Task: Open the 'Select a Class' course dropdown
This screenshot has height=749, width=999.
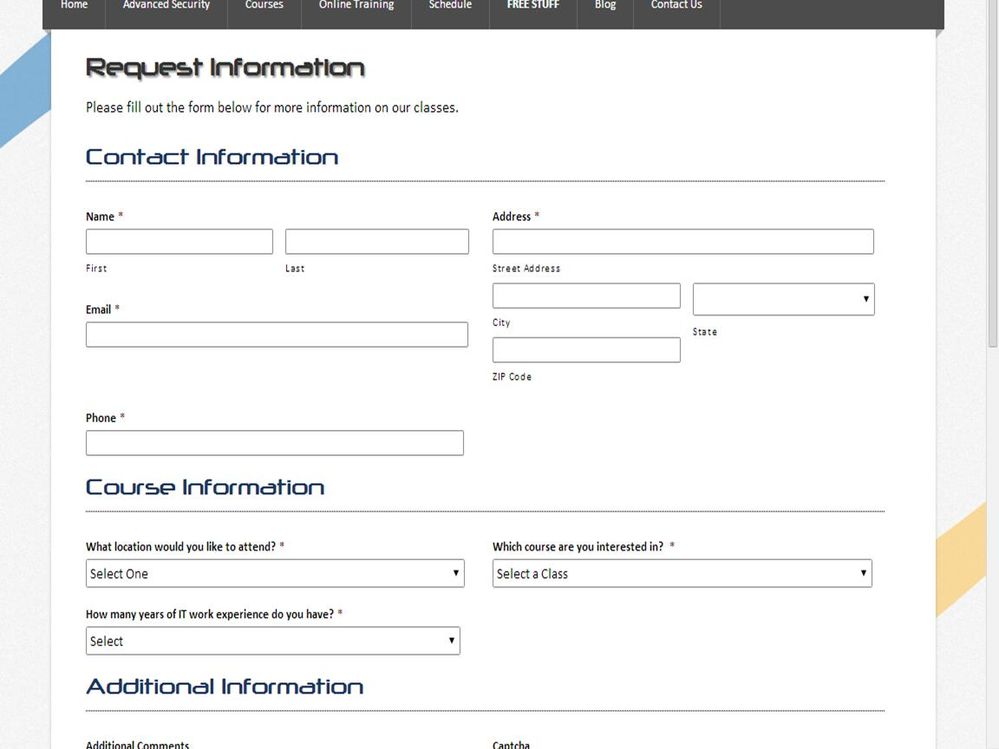Action: click(681, 573)
